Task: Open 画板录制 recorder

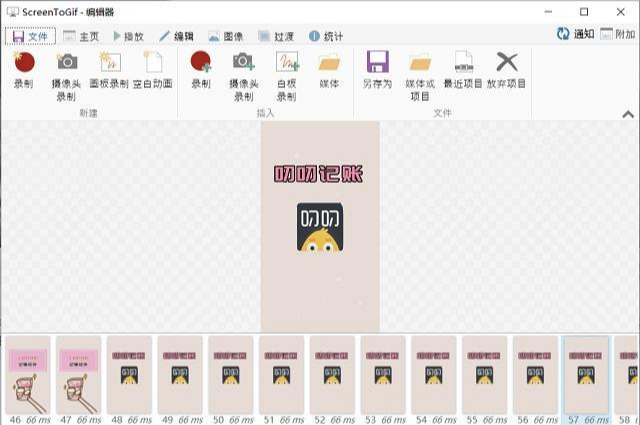Action: pos(109,70)
